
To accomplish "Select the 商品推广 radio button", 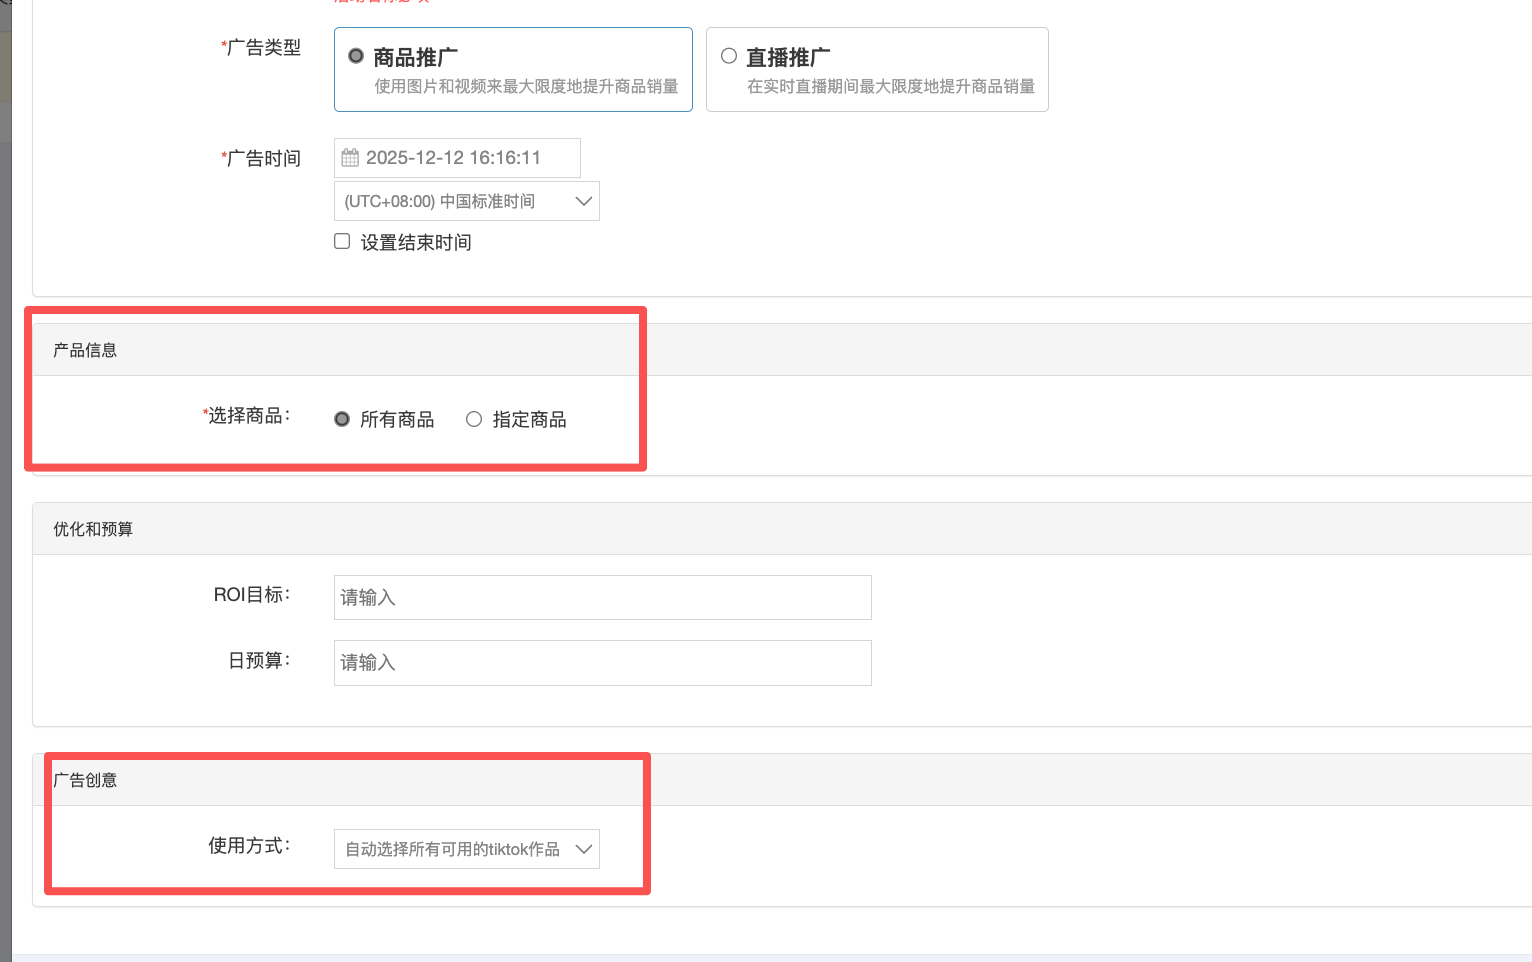I will pyautogui.click(x=356, y=56).
